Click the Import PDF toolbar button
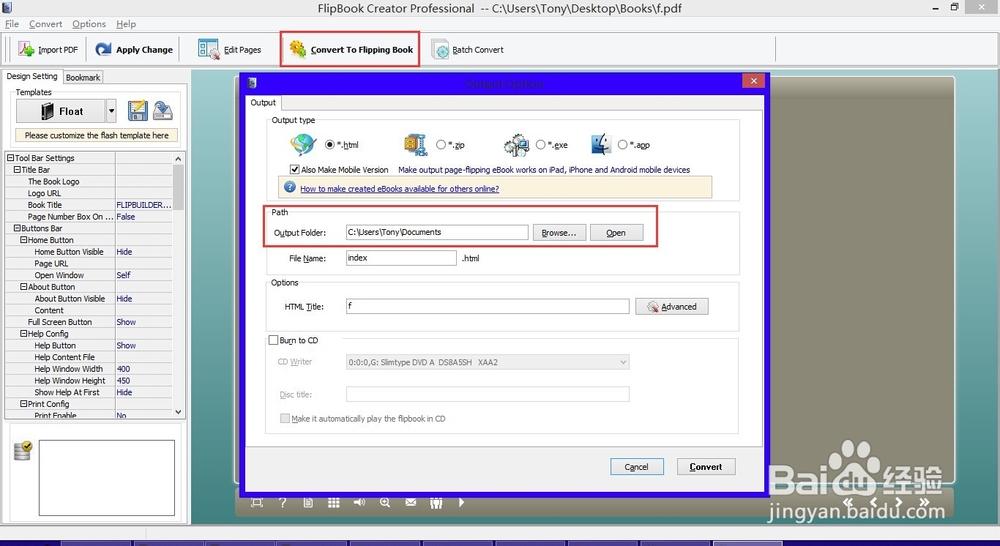The width and height of the screenshot is (1000, 546). coord(48,49)
